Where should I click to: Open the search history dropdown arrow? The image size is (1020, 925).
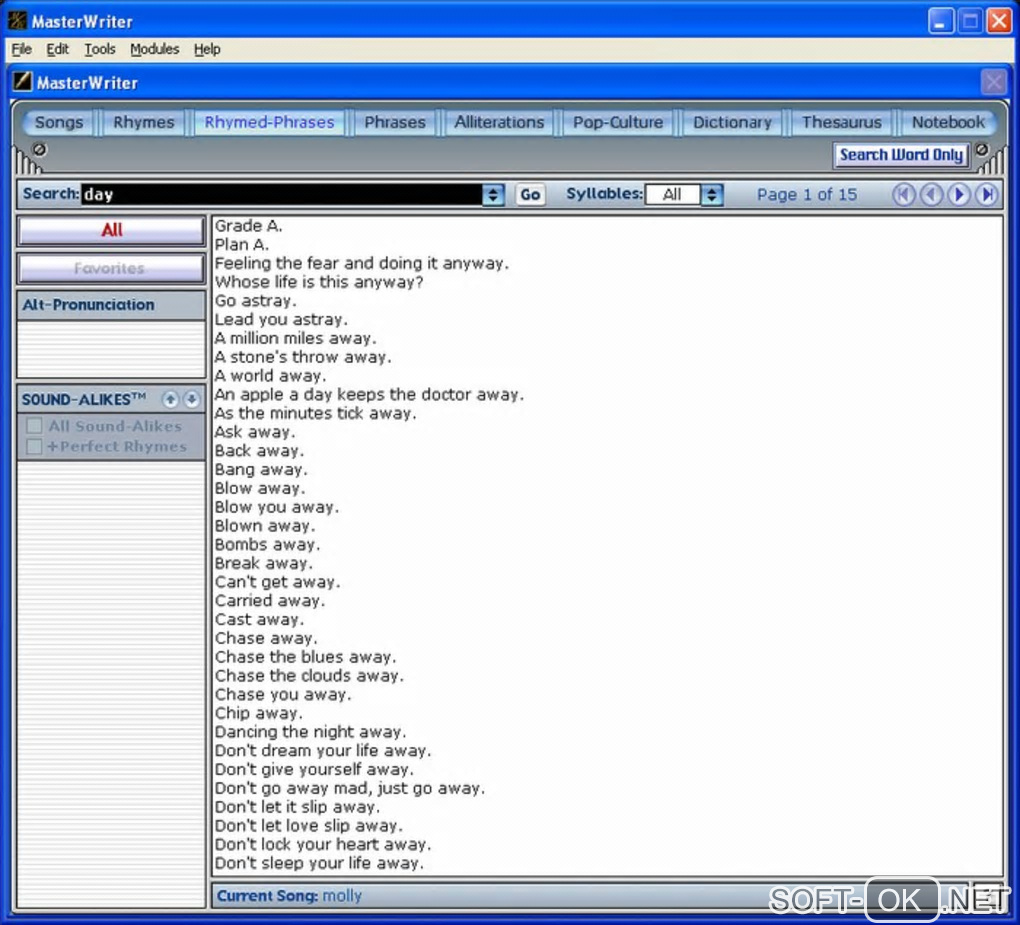click(x=493, y=194)
